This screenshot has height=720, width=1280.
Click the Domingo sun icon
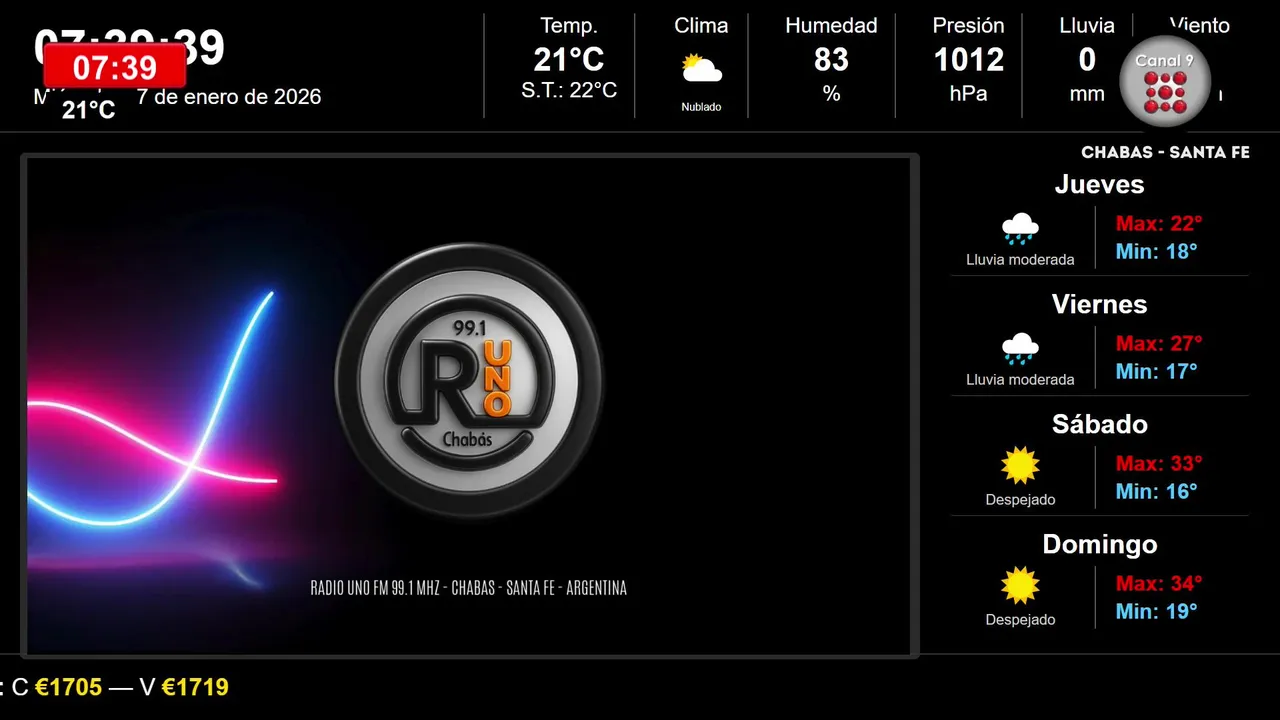[x=1020, y=586]
